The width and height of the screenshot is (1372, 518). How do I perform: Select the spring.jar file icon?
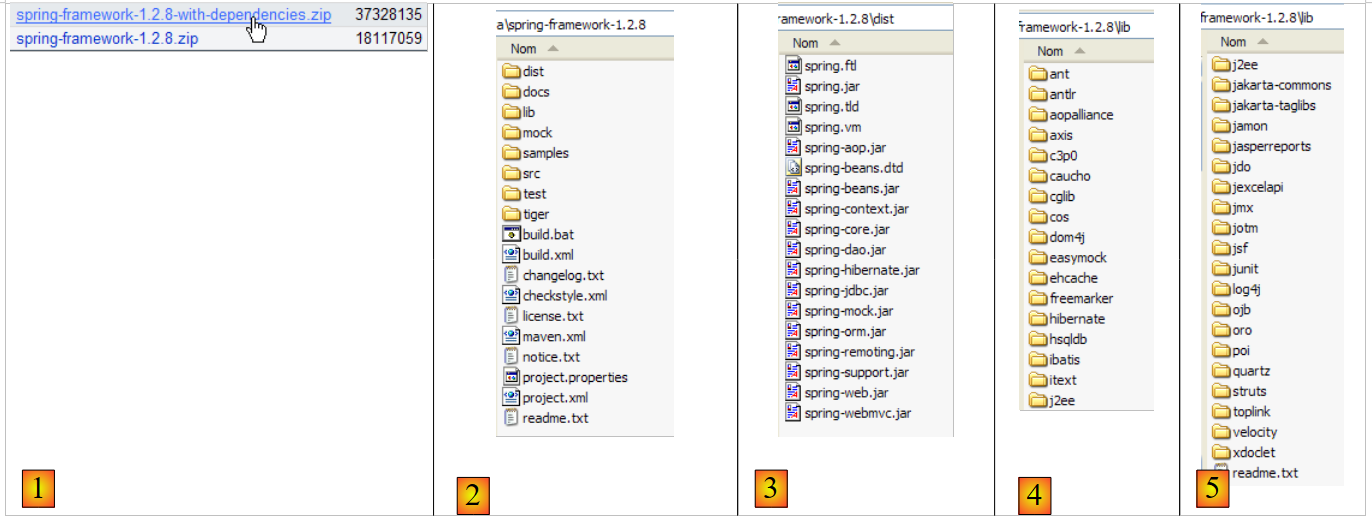click(x=794, y=87)
